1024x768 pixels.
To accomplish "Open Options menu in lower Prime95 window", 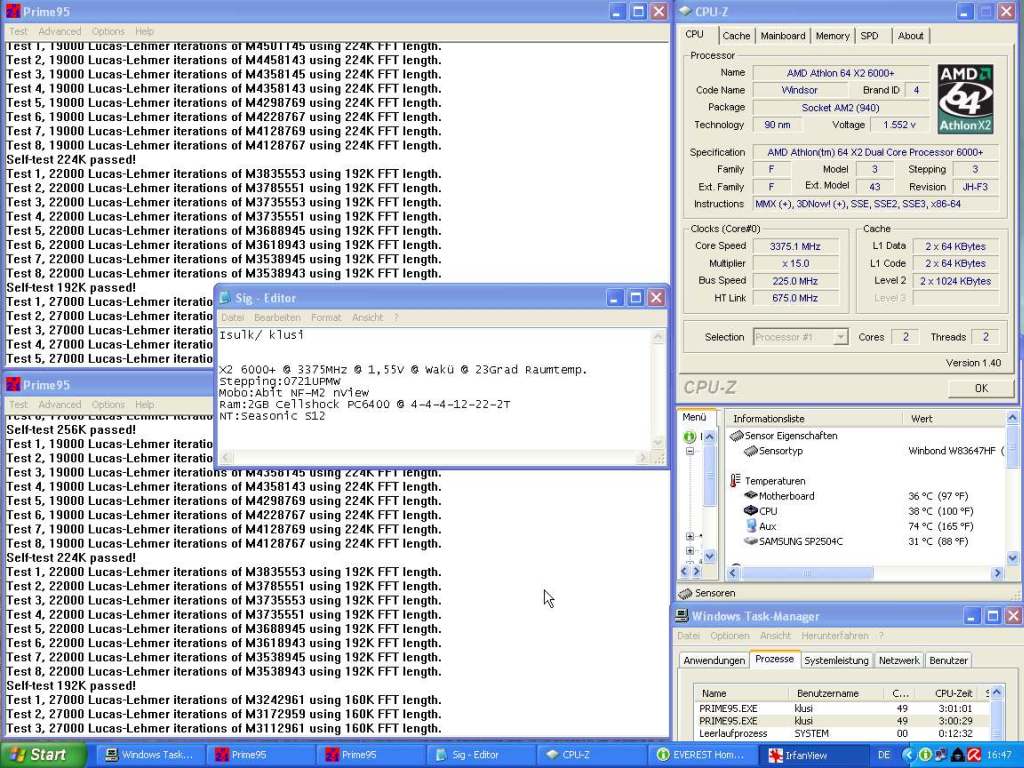I will pos(108,405).
